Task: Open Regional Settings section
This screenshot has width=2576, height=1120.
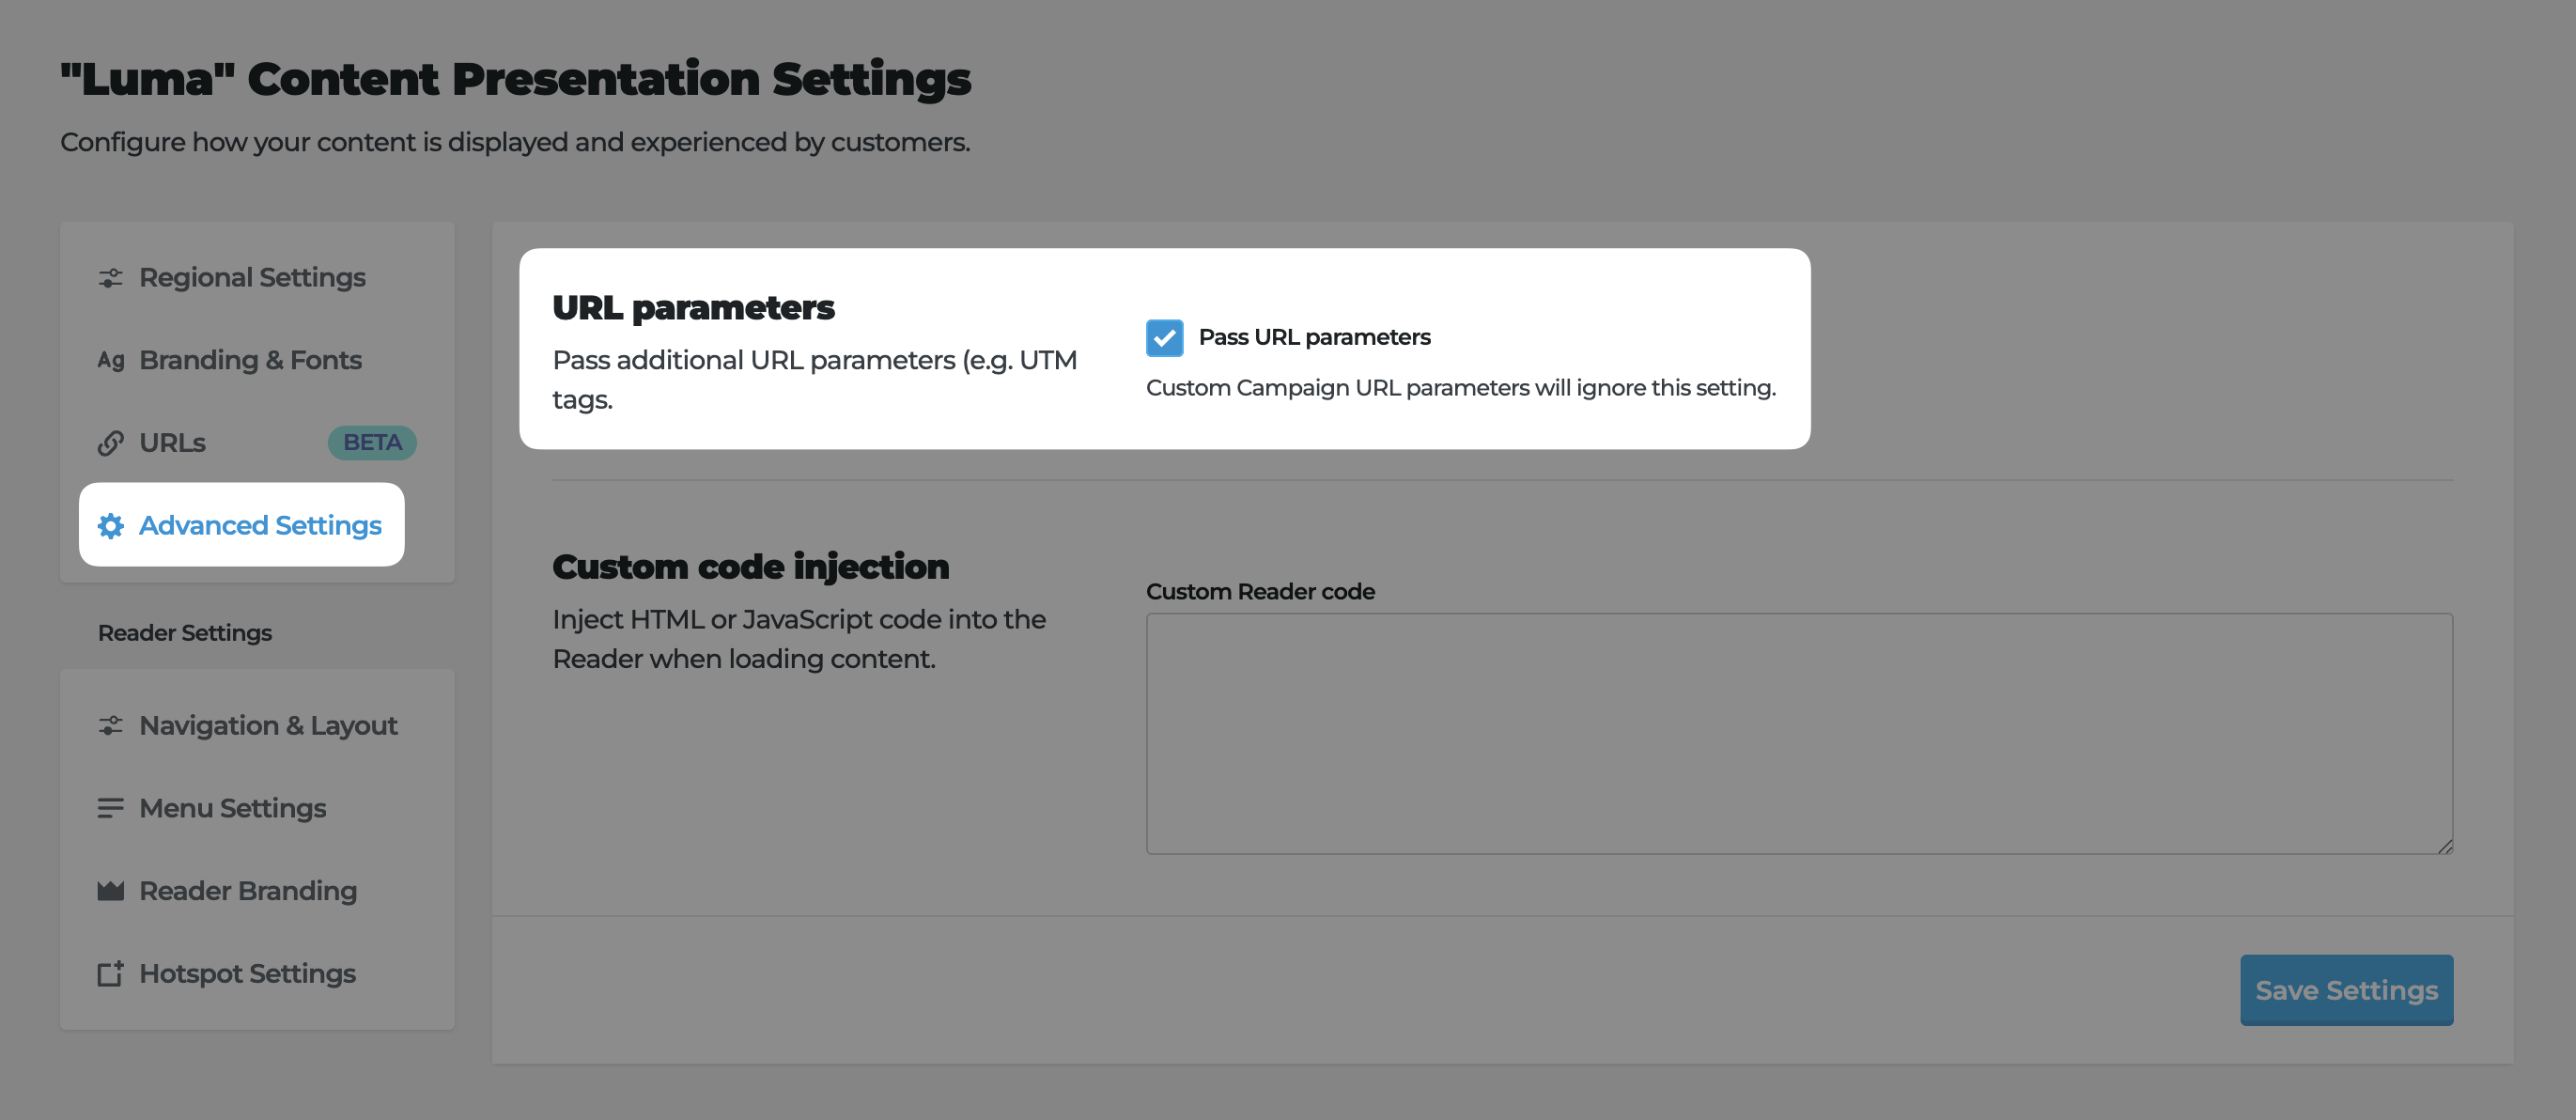Action: [x=252, y=278]
